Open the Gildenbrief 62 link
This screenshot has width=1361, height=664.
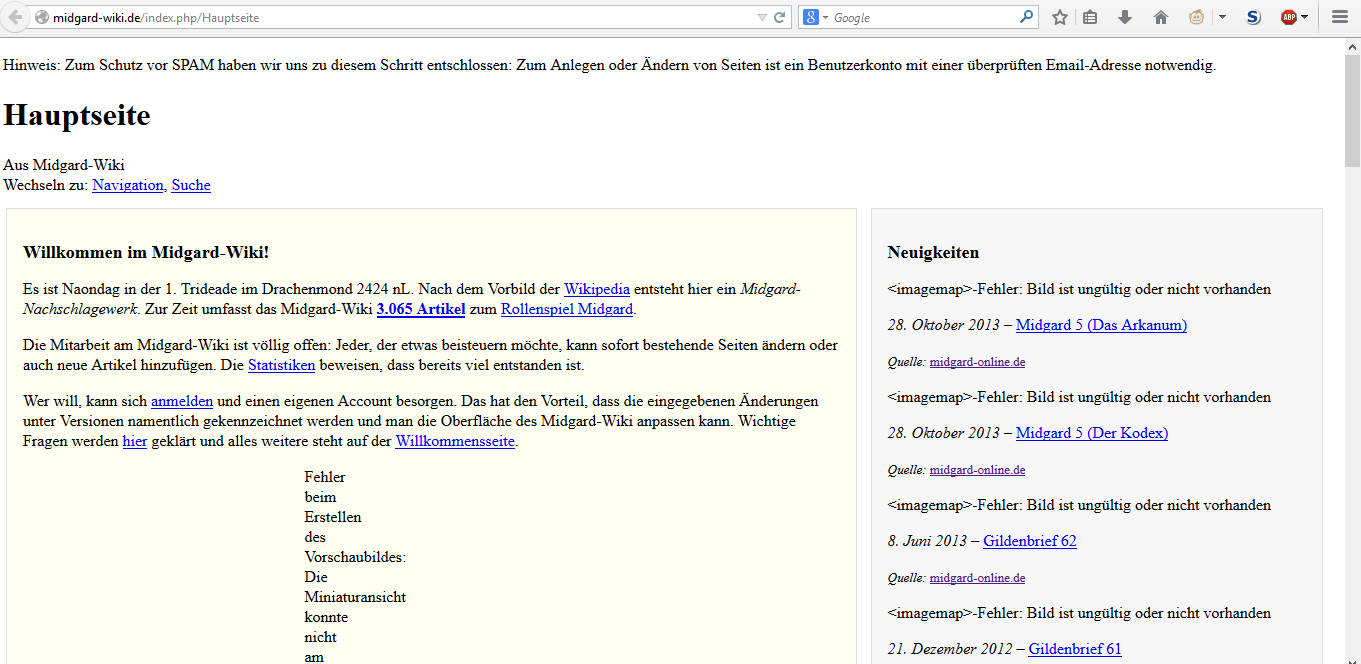click(x=1030, y=541)
